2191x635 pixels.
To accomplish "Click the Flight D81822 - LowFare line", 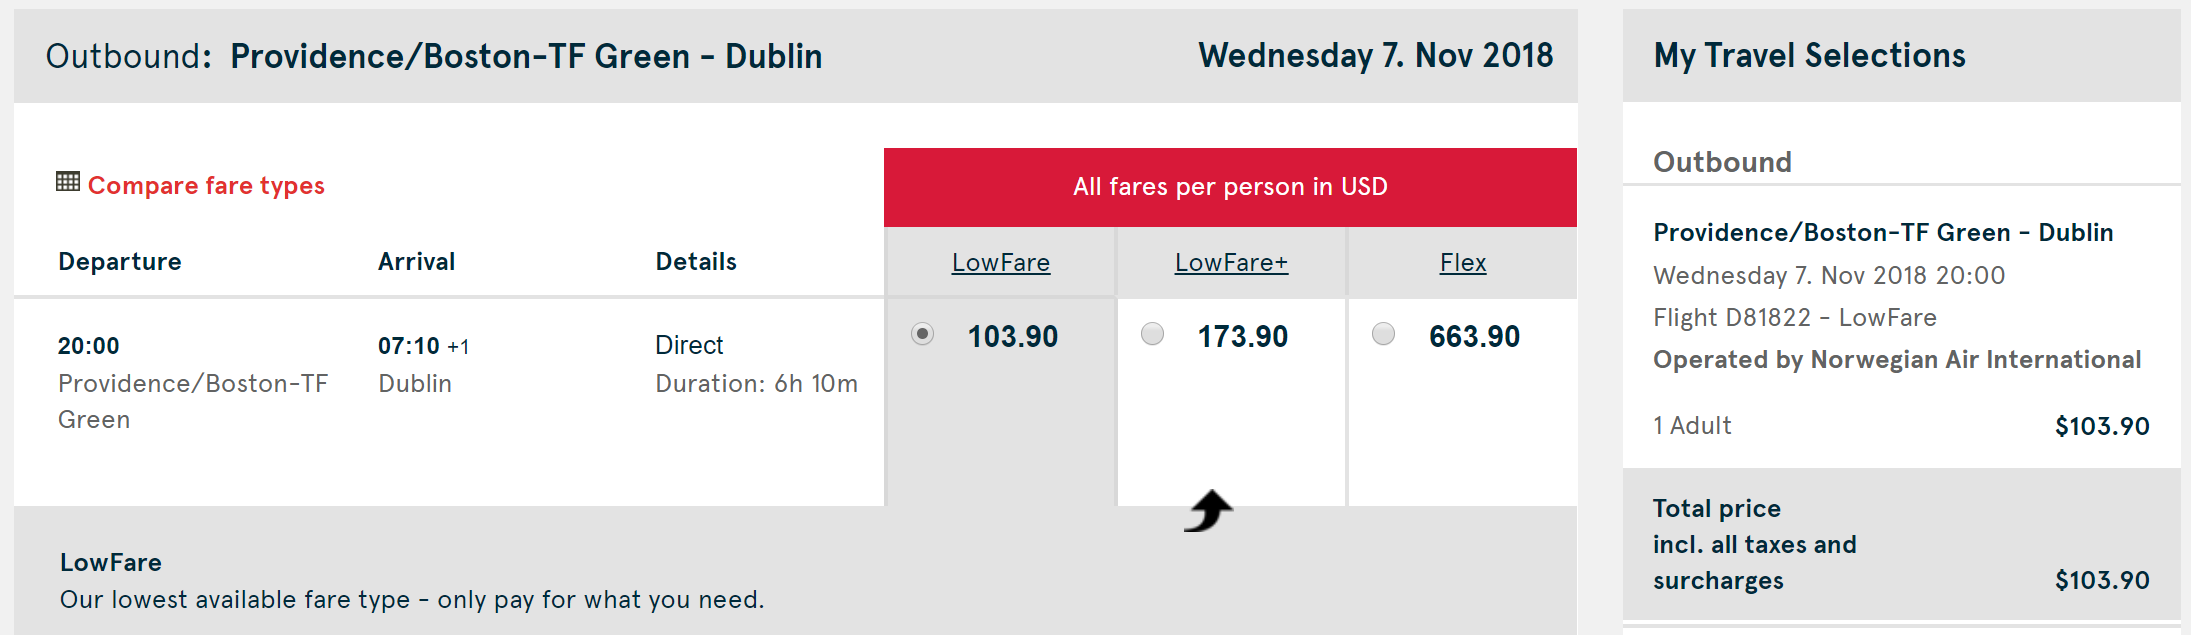I will click(1794, 318).
